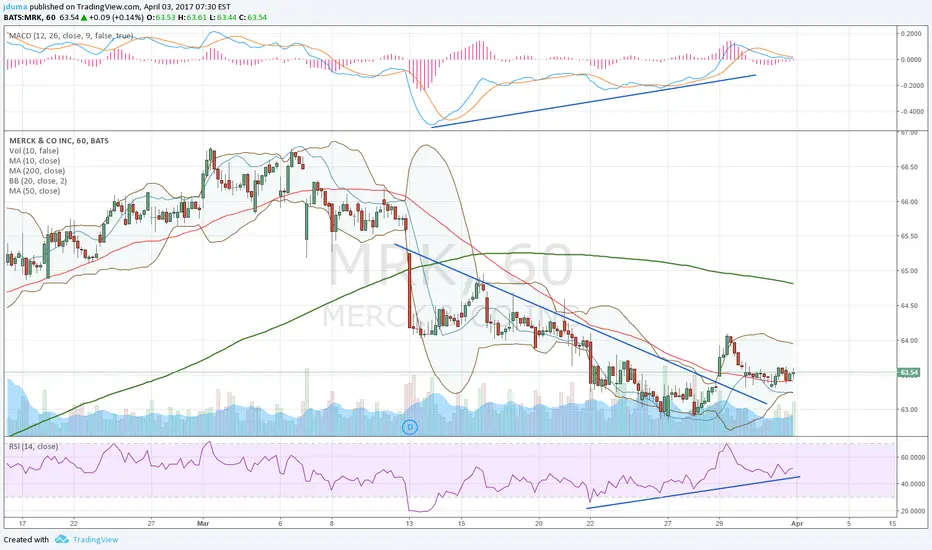932x550 pixels.
Task: Click the -0.4000 MACD axis label
Action: 911,112
